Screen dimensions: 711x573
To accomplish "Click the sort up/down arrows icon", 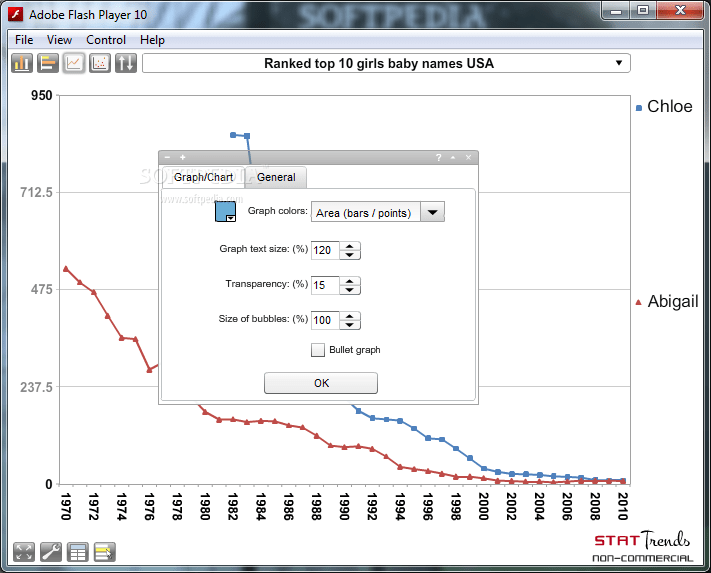I will 126,63.
